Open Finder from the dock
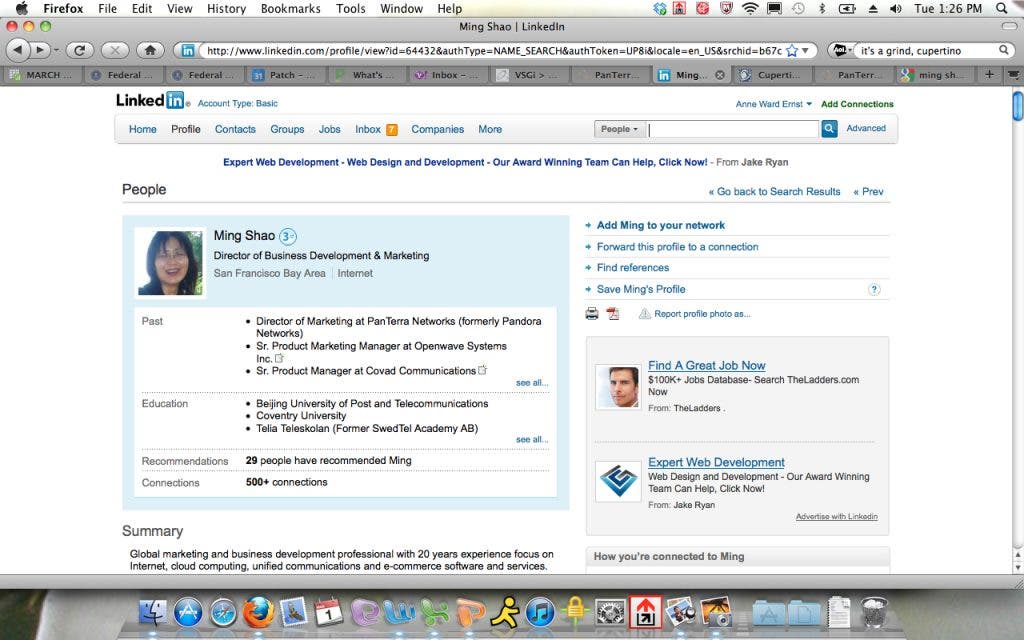This screenshot has height=640, width=1024. coord(153,613)
